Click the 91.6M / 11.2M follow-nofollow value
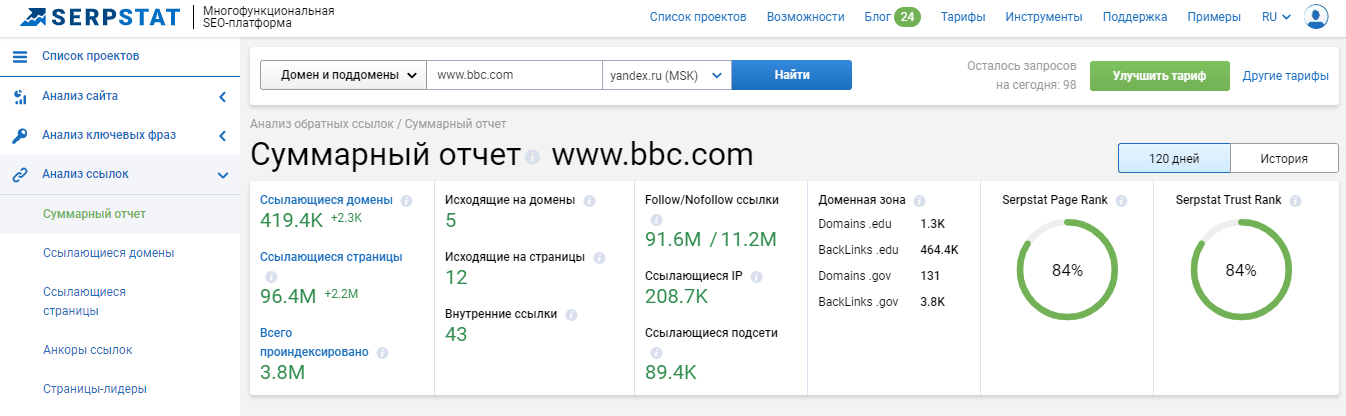 click(711, 239)
